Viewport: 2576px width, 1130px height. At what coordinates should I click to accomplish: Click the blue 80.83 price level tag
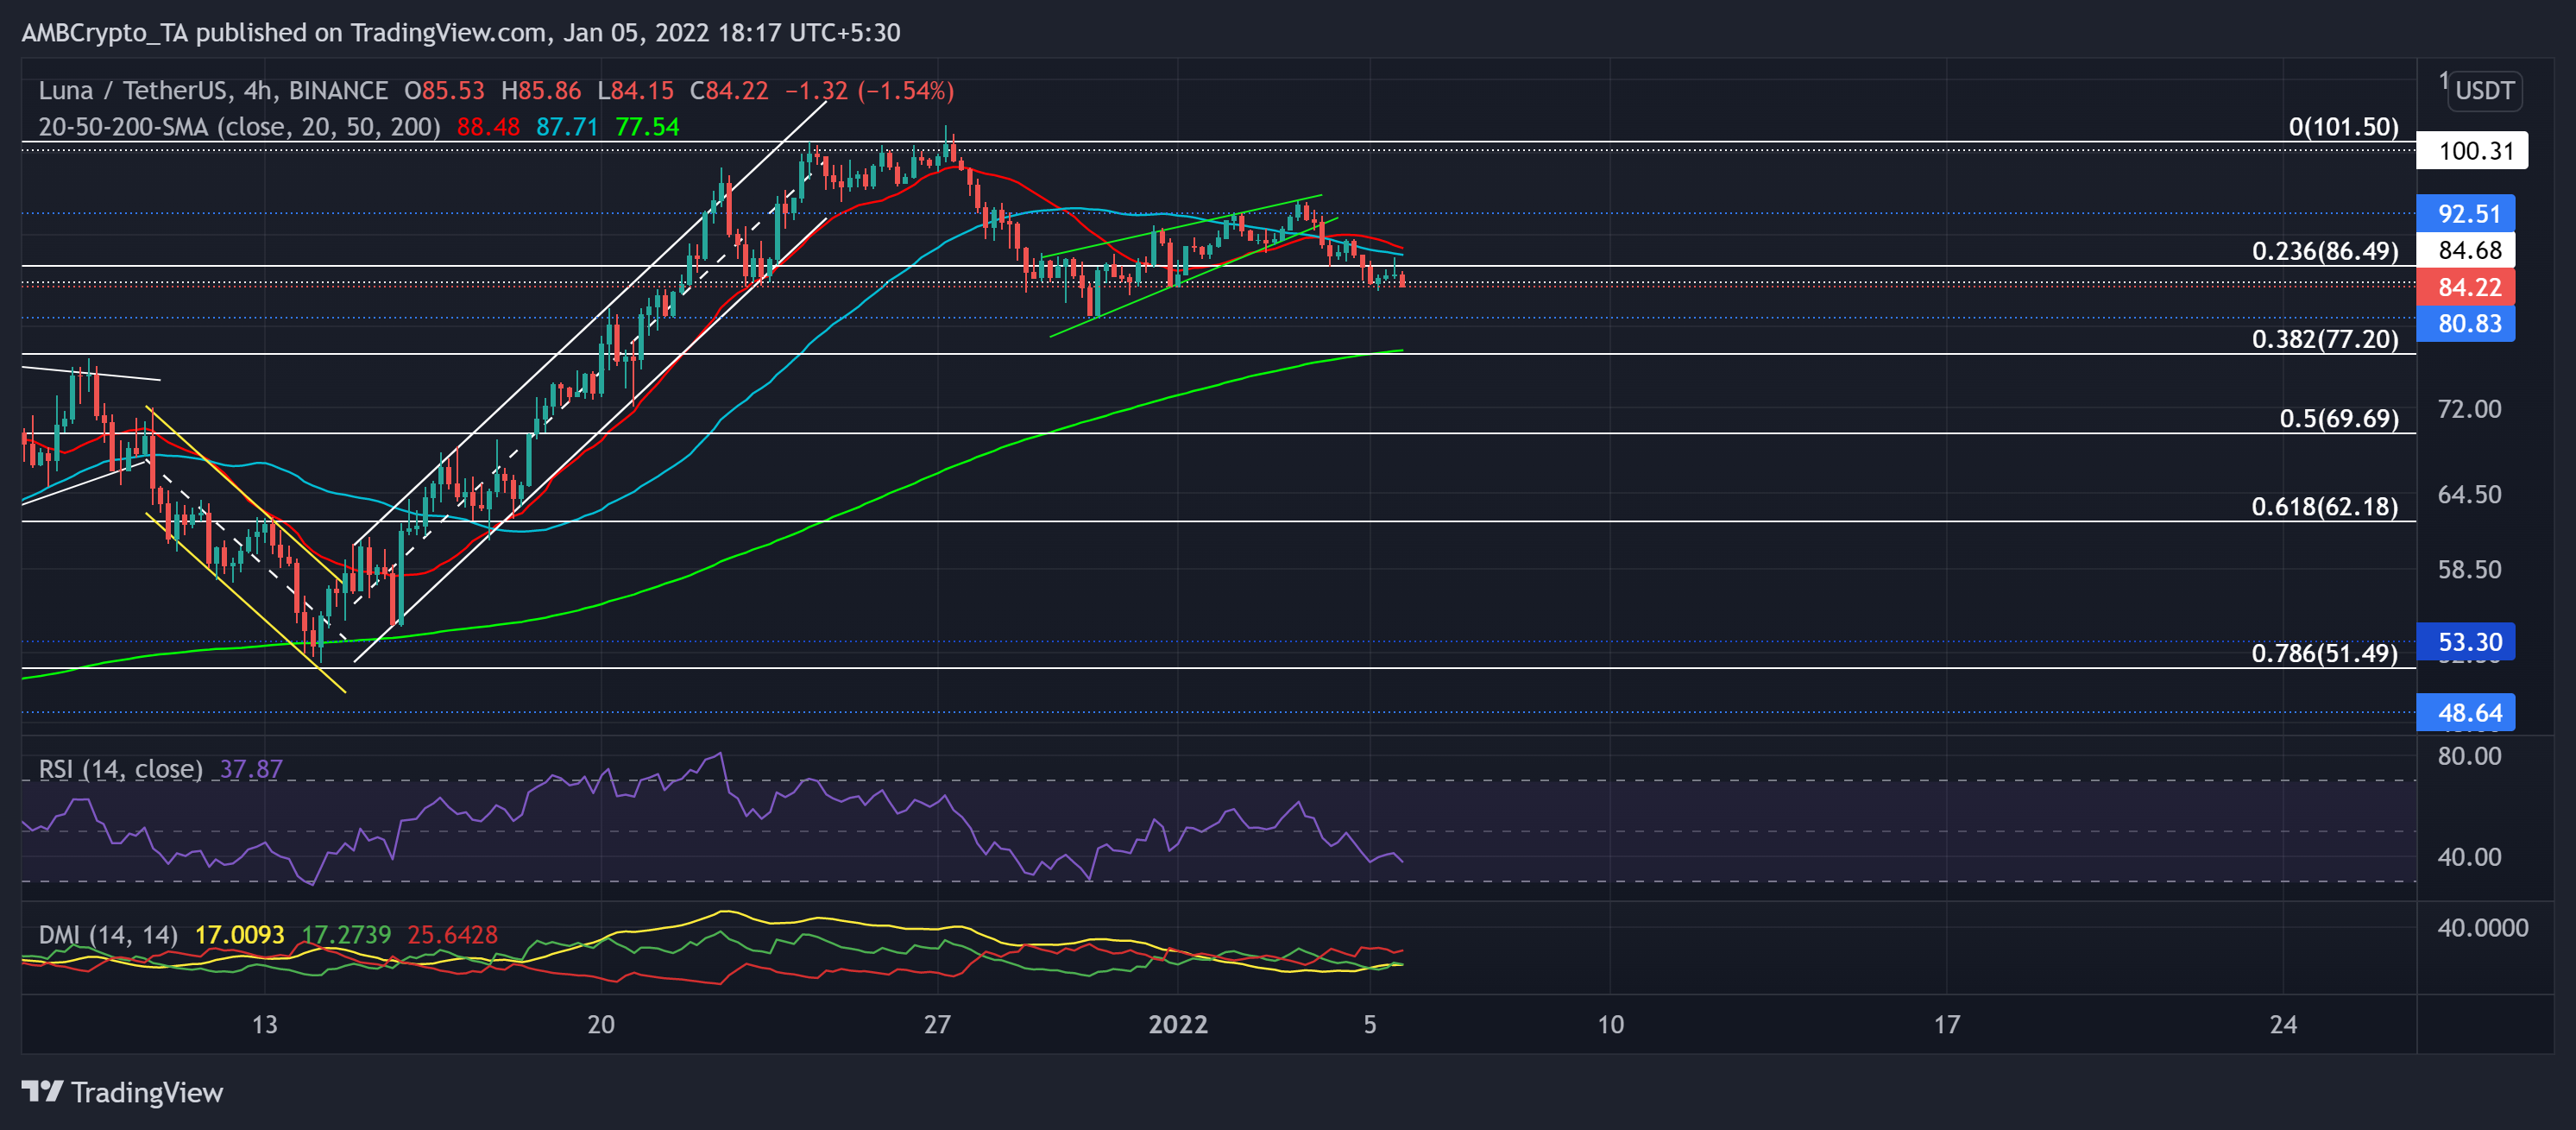(x=2468, y=324)
